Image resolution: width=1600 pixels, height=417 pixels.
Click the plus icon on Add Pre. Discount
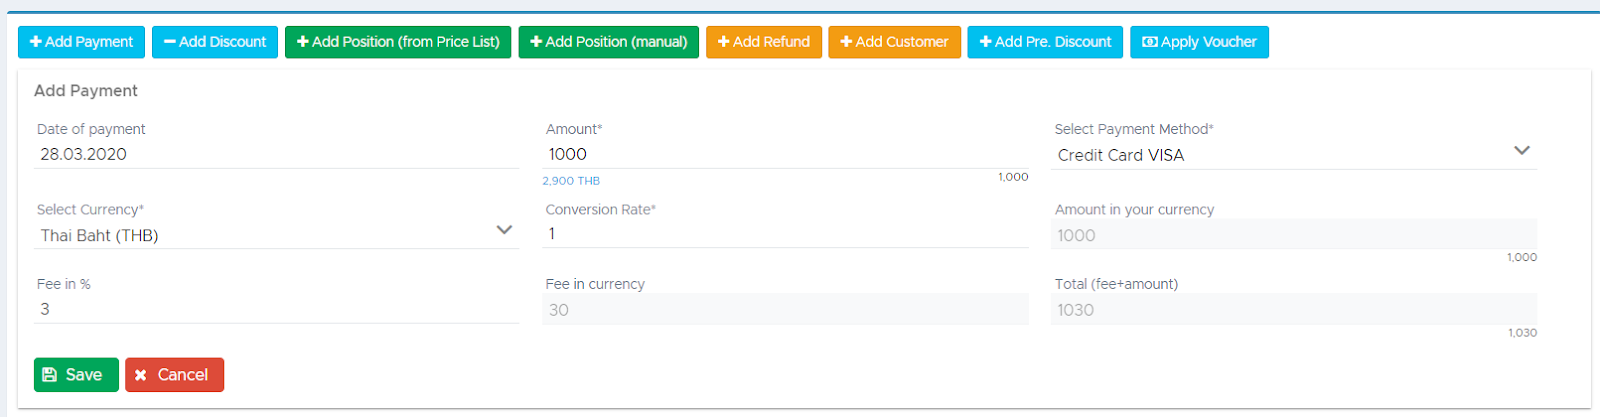(986, 42)
